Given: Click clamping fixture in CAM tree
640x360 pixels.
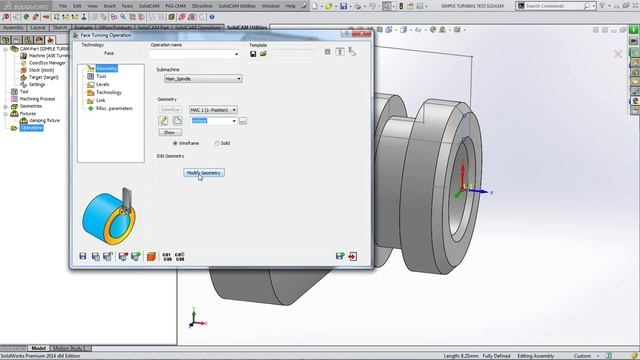Looking at the screenshot, I should (x=44, y=120).
